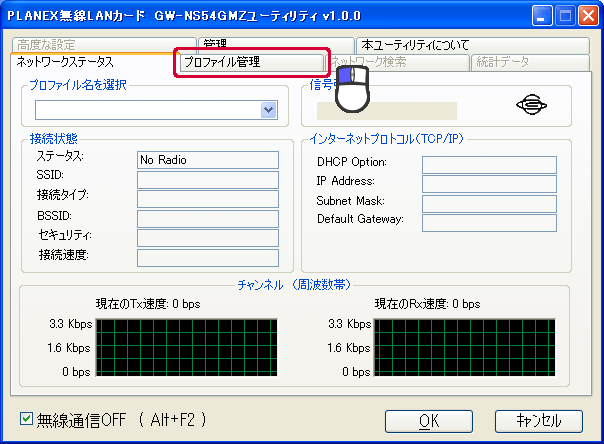Screen dimensions: 604x444
Task: Click the 現在のRx速度: 0 bps text
Action: pyautogui.click(x=428, y=304)
